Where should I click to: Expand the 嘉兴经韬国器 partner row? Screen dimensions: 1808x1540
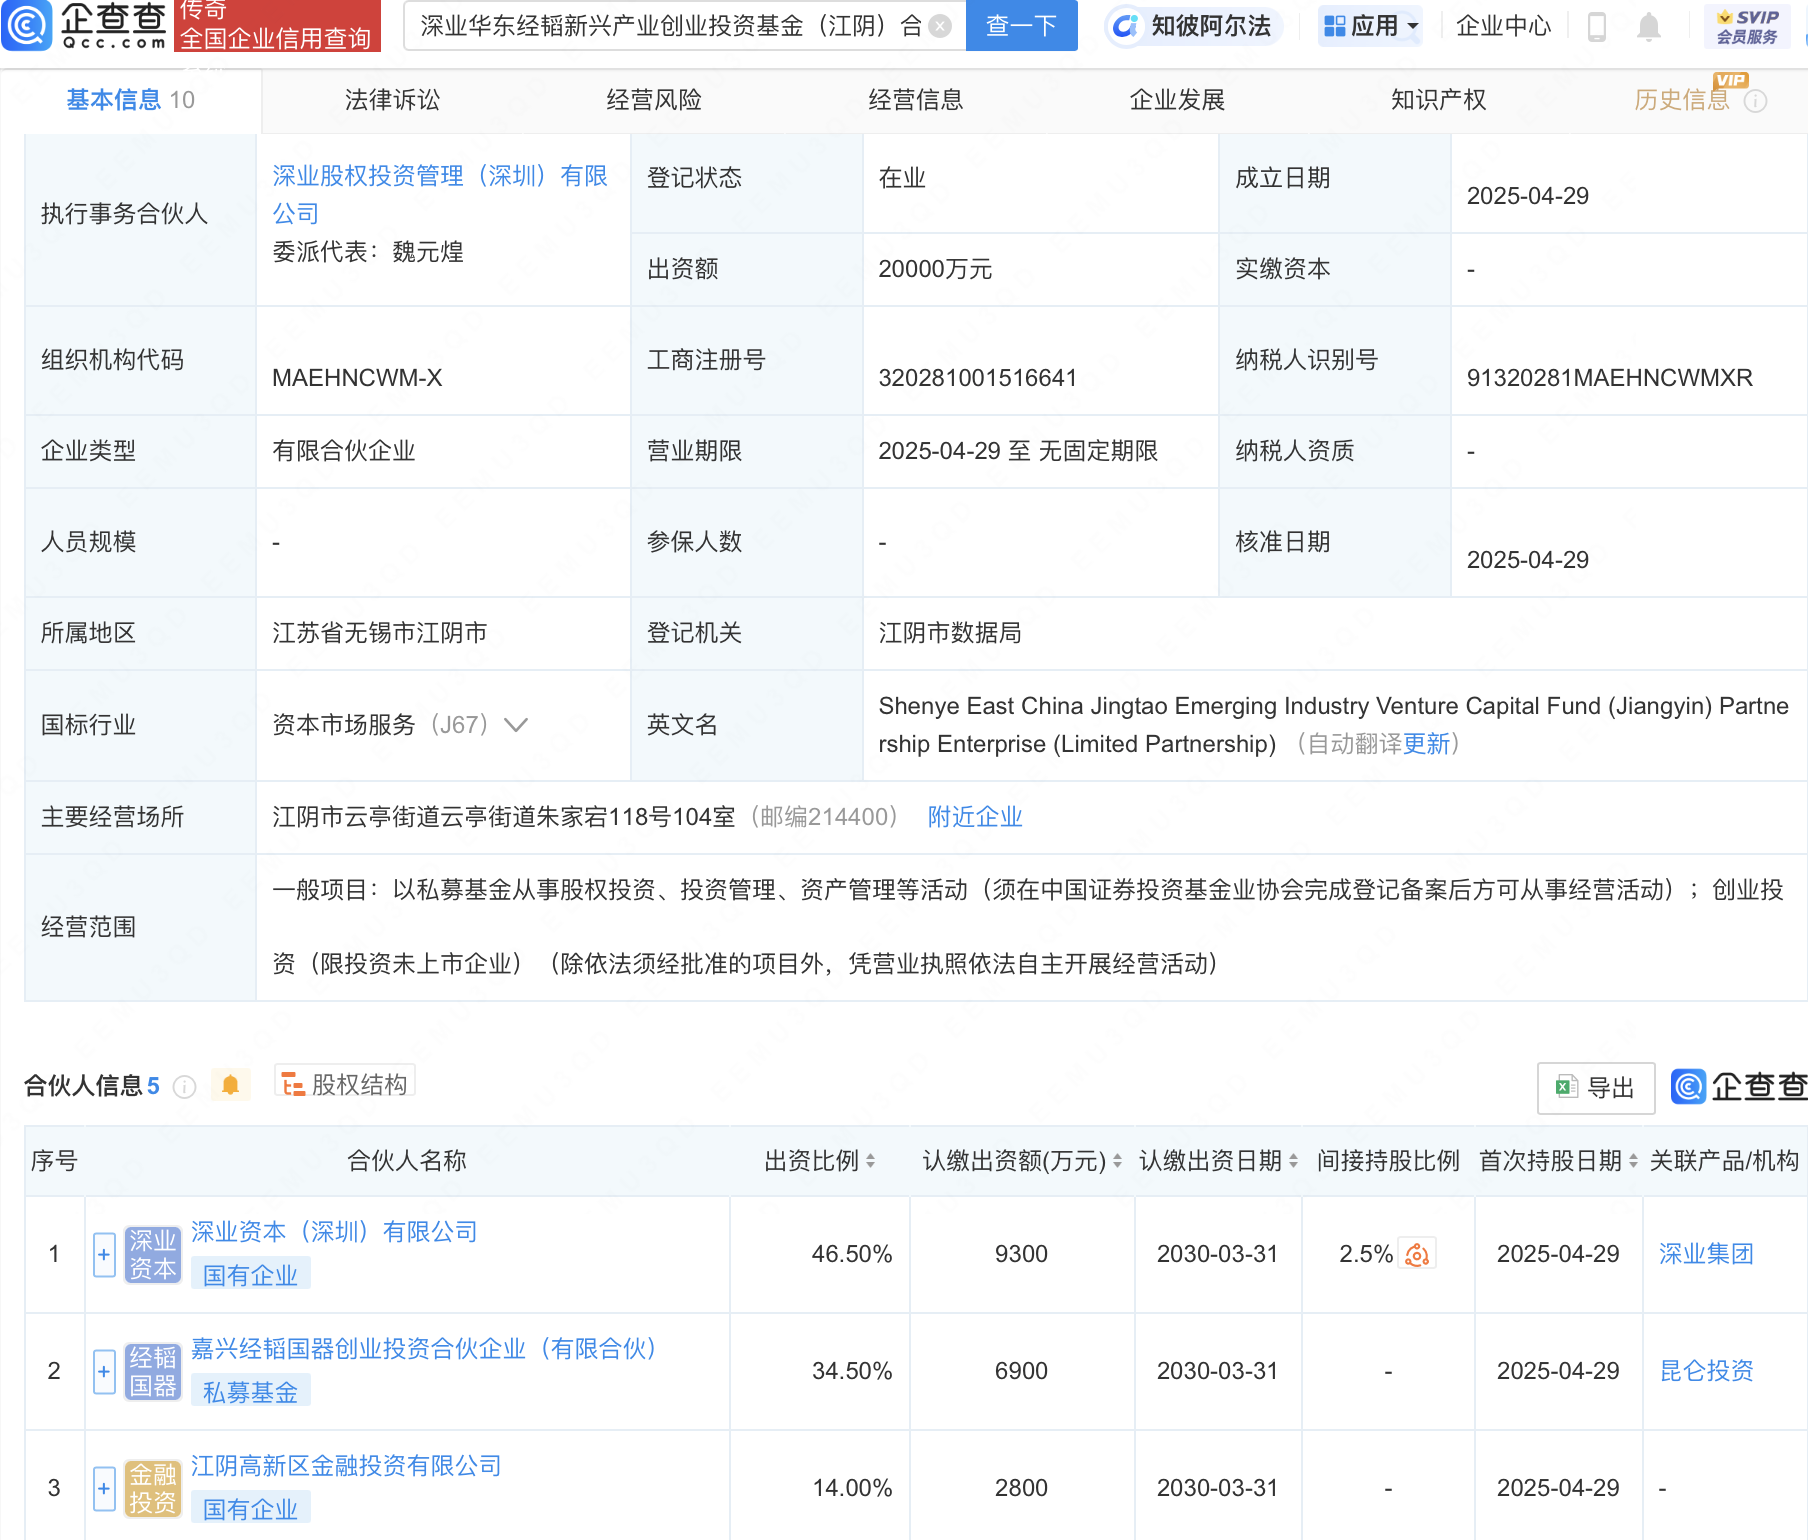pos(104,1371)
